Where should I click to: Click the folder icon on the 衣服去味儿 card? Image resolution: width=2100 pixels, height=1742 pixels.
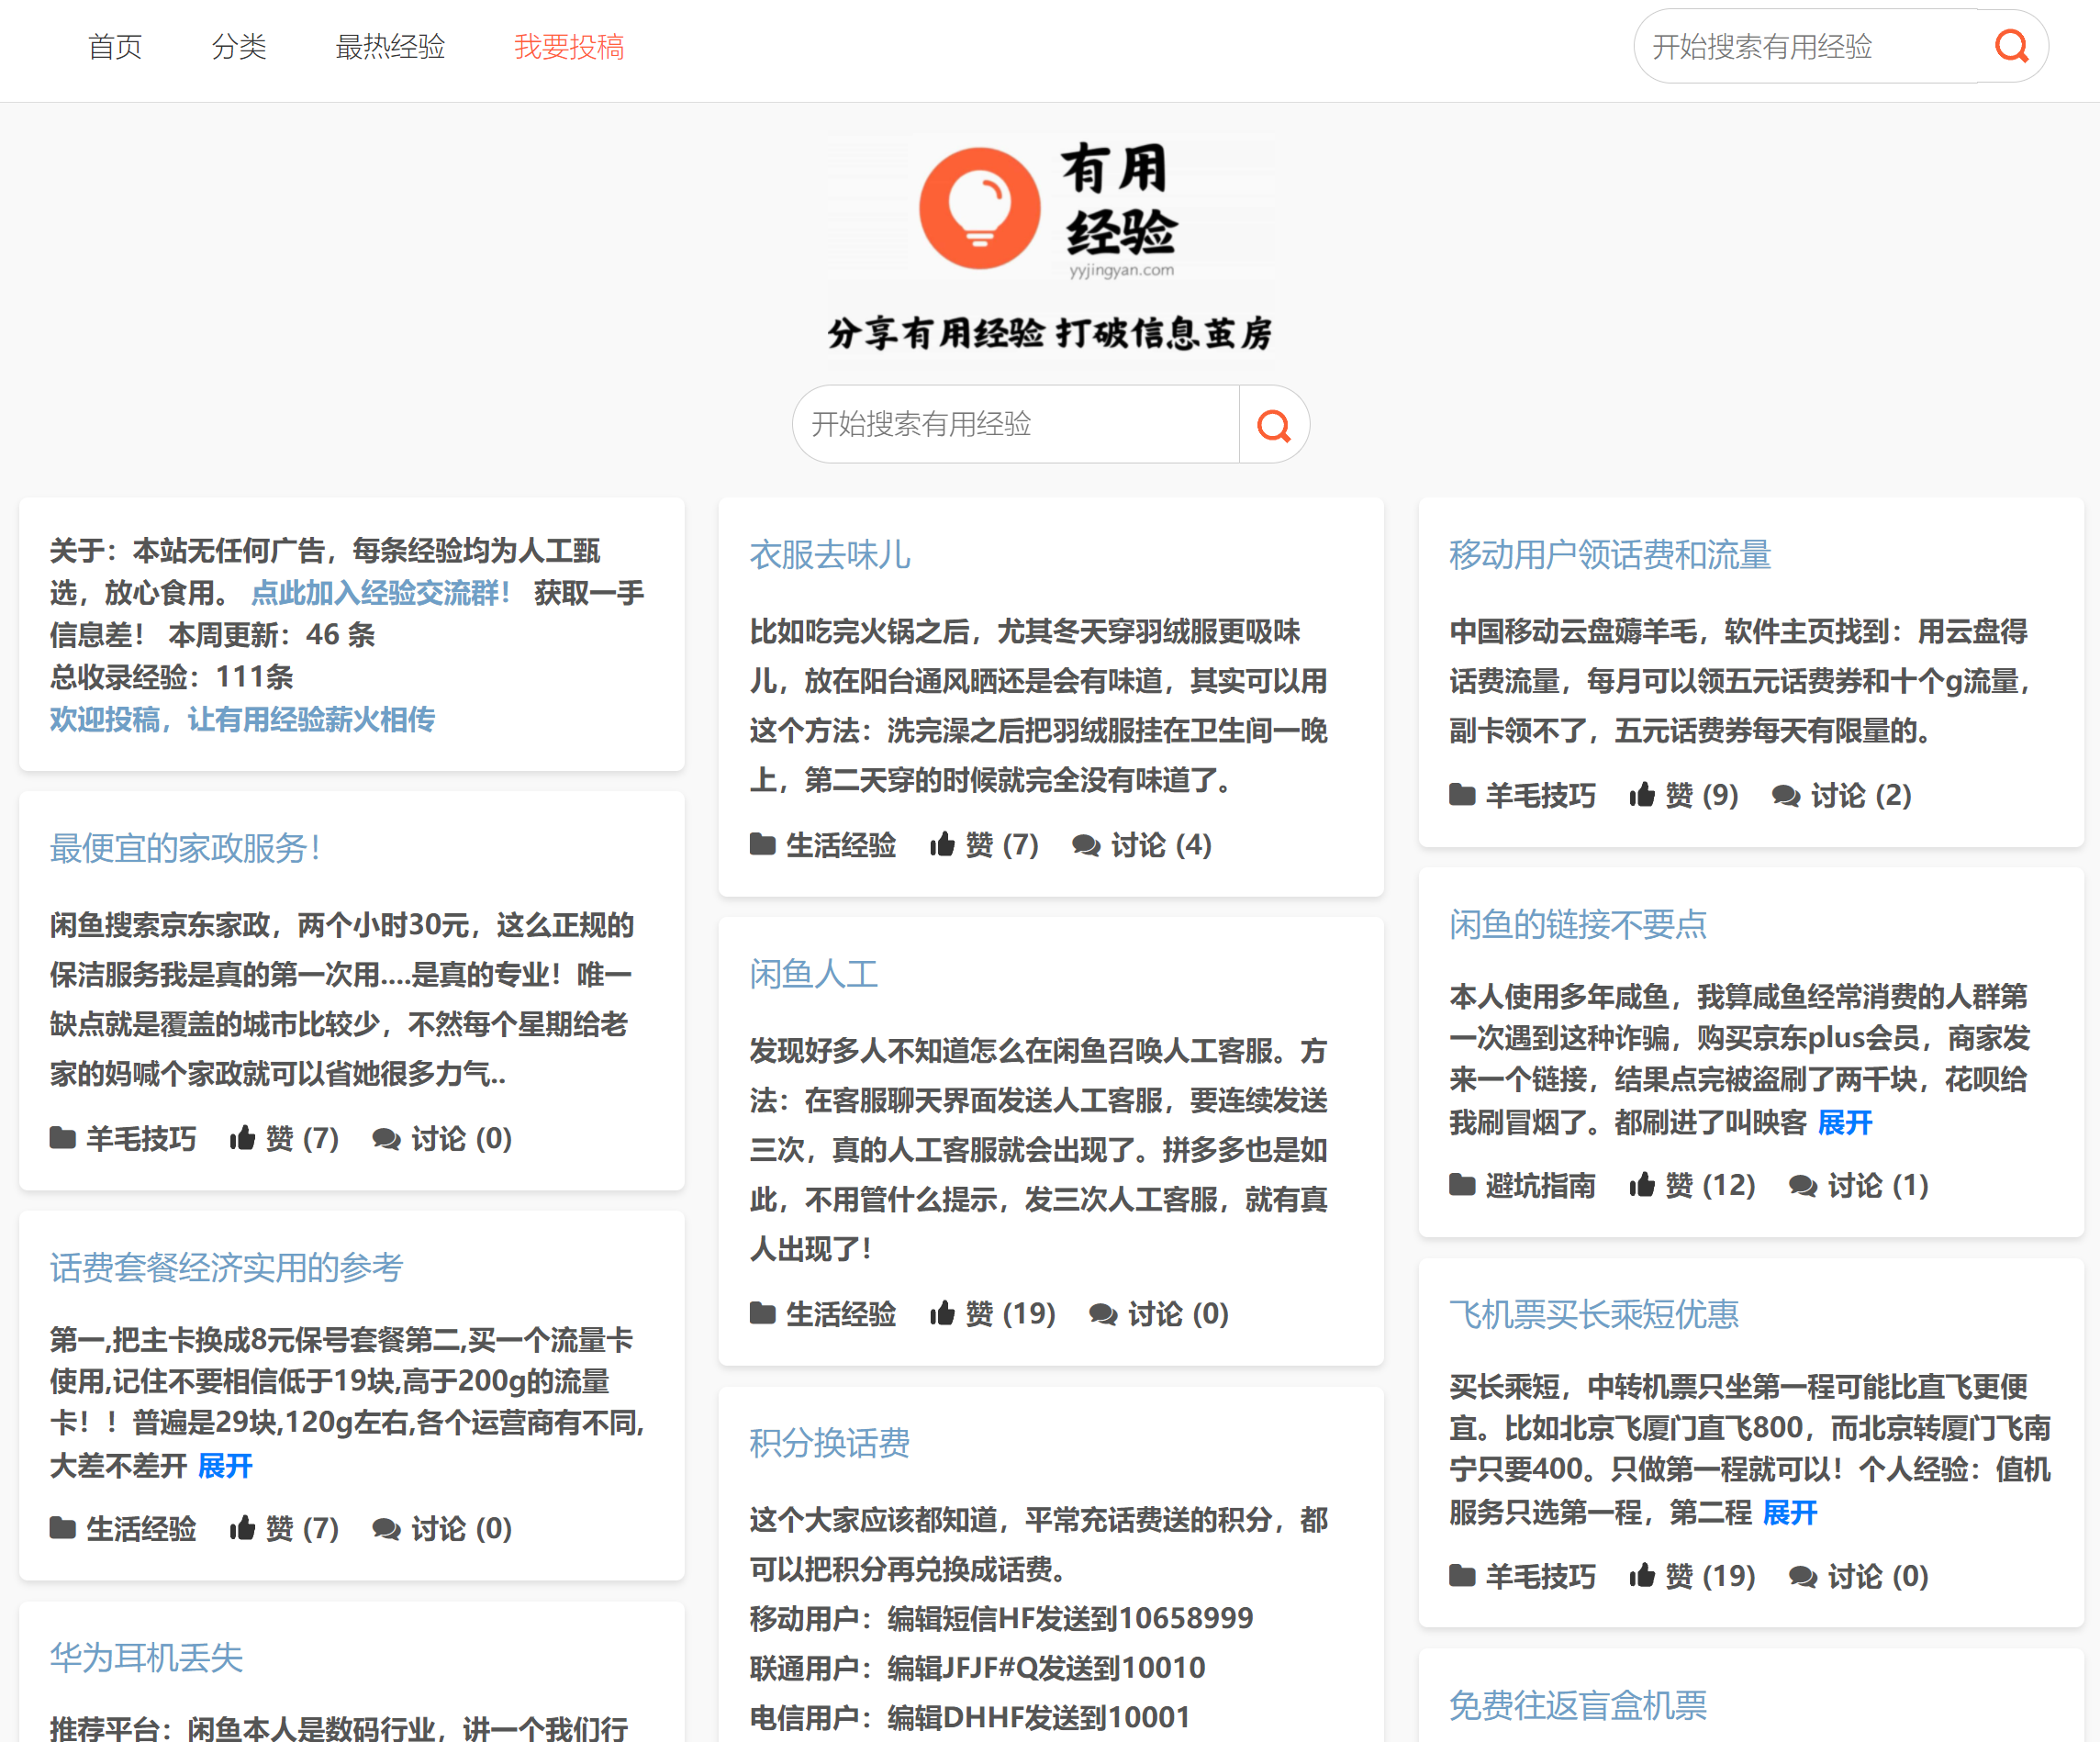(763, 845)
